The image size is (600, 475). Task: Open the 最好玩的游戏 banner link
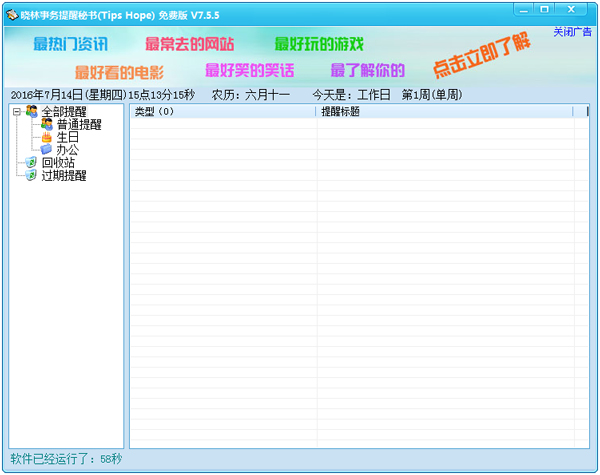[318, 45]
